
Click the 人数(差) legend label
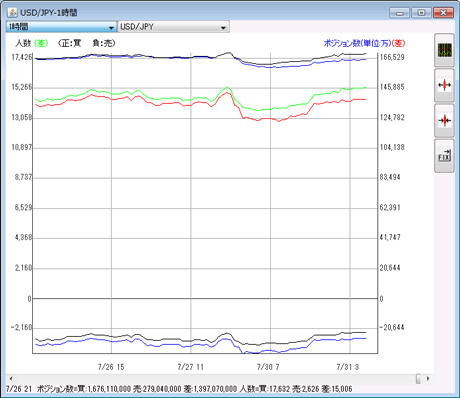coord(32,43)
